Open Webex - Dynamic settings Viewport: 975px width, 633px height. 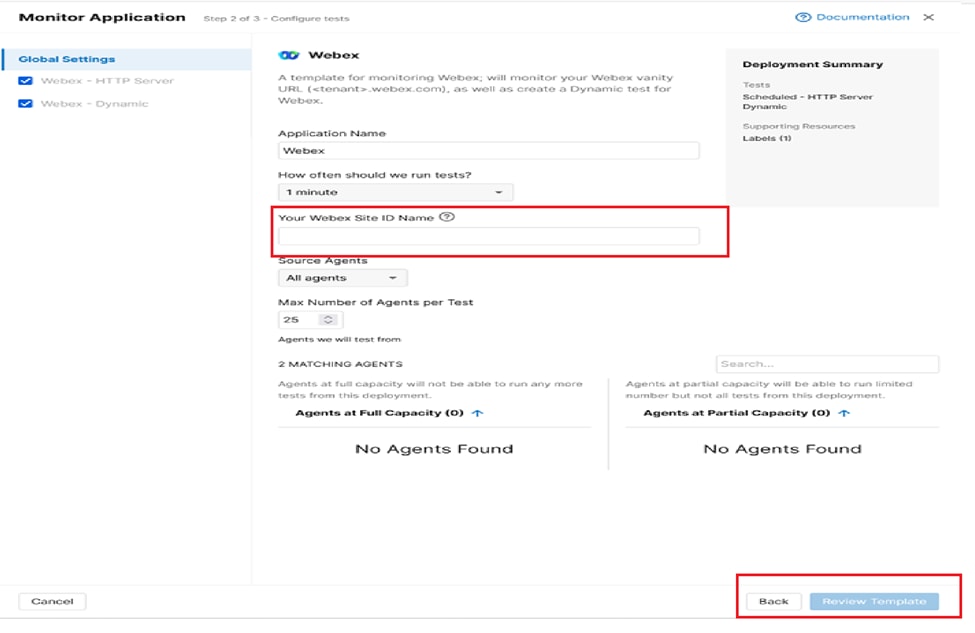pyautogui.click(x=95, y=104)
